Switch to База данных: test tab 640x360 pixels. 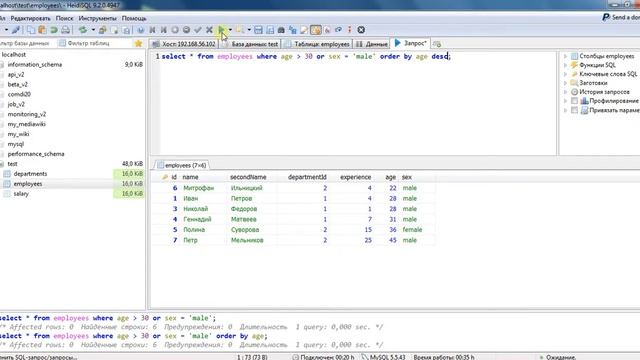pos(250,44)
